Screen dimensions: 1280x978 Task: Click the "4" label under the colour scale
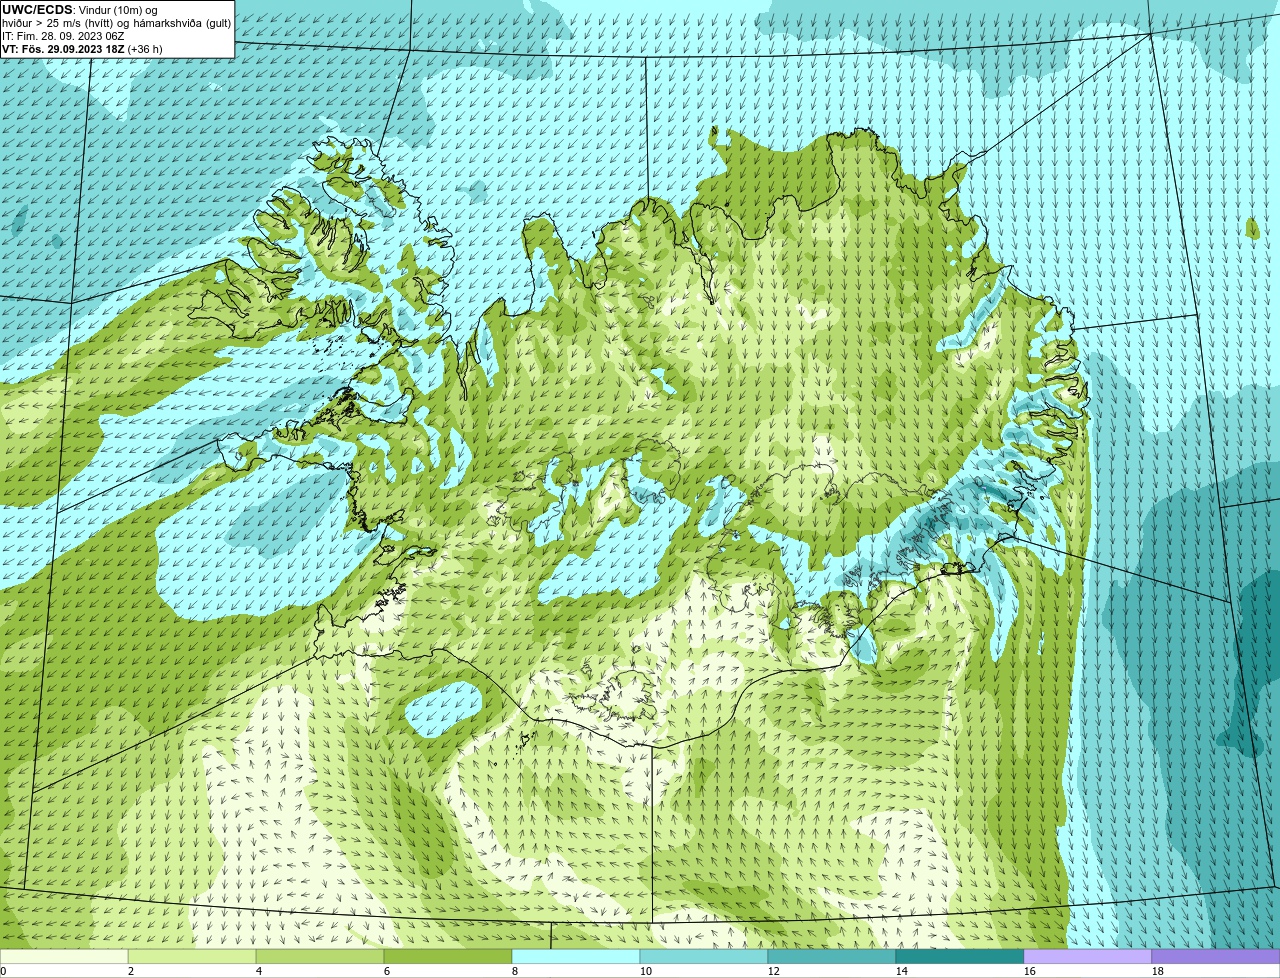(x=259, y=971)
